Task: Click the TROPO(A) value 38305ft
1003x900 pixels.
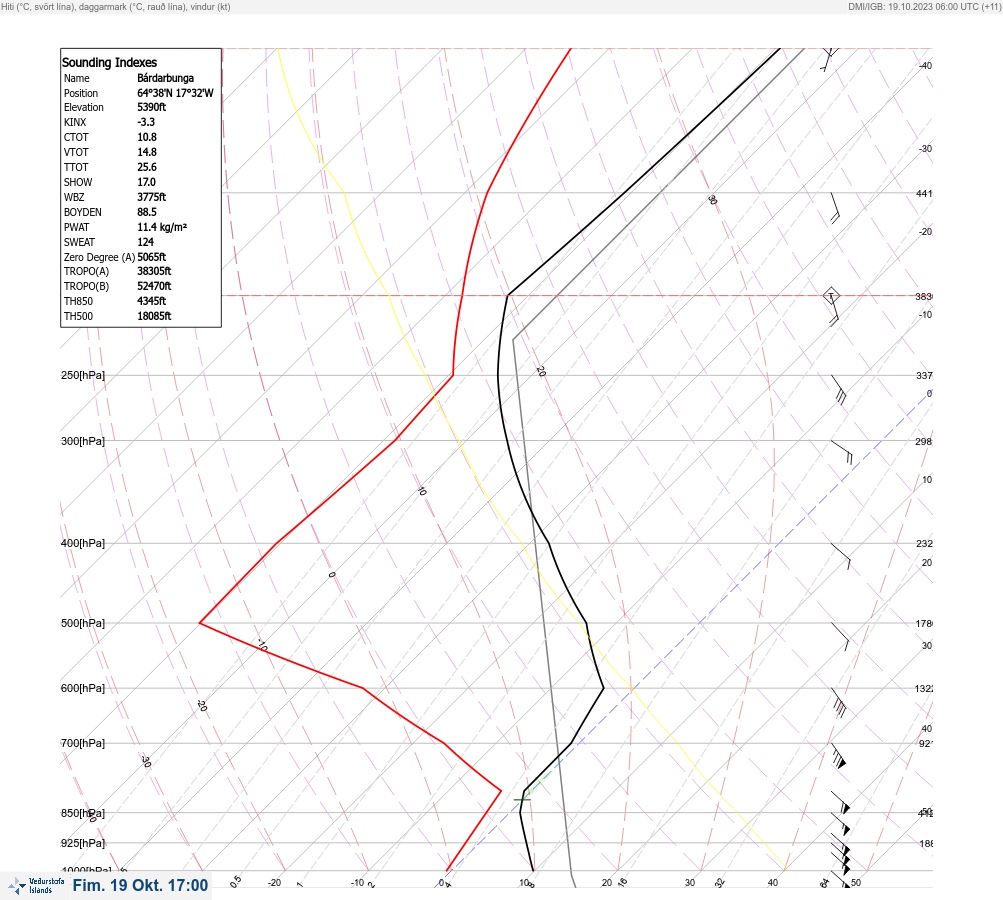Action: (154, 271)
